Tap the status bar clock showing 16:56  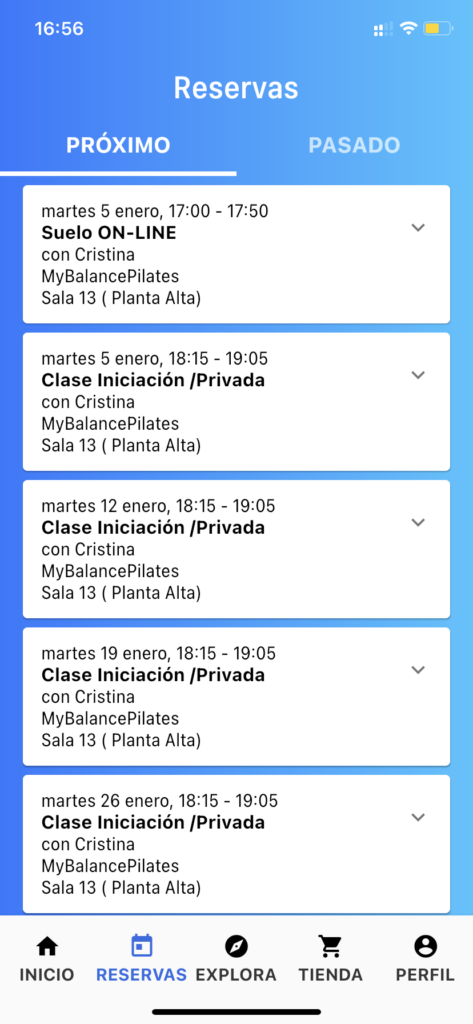59,29
